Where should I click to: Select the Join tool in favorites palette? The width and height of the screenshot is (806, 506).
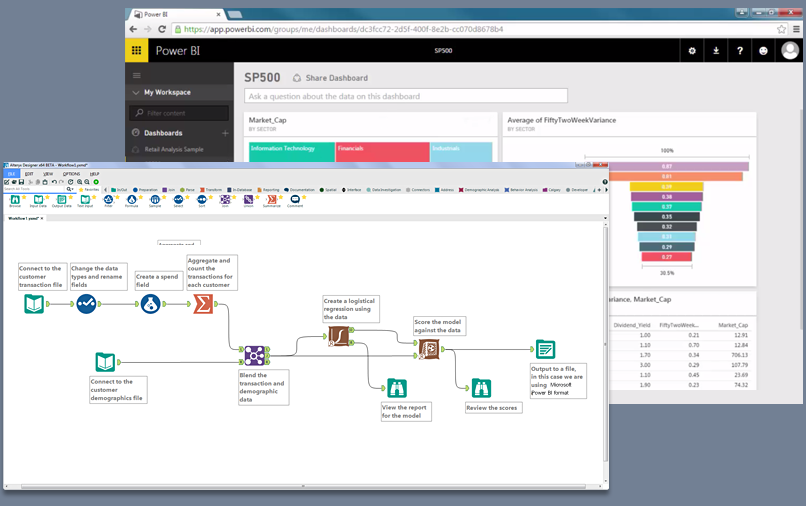[225, 200]
